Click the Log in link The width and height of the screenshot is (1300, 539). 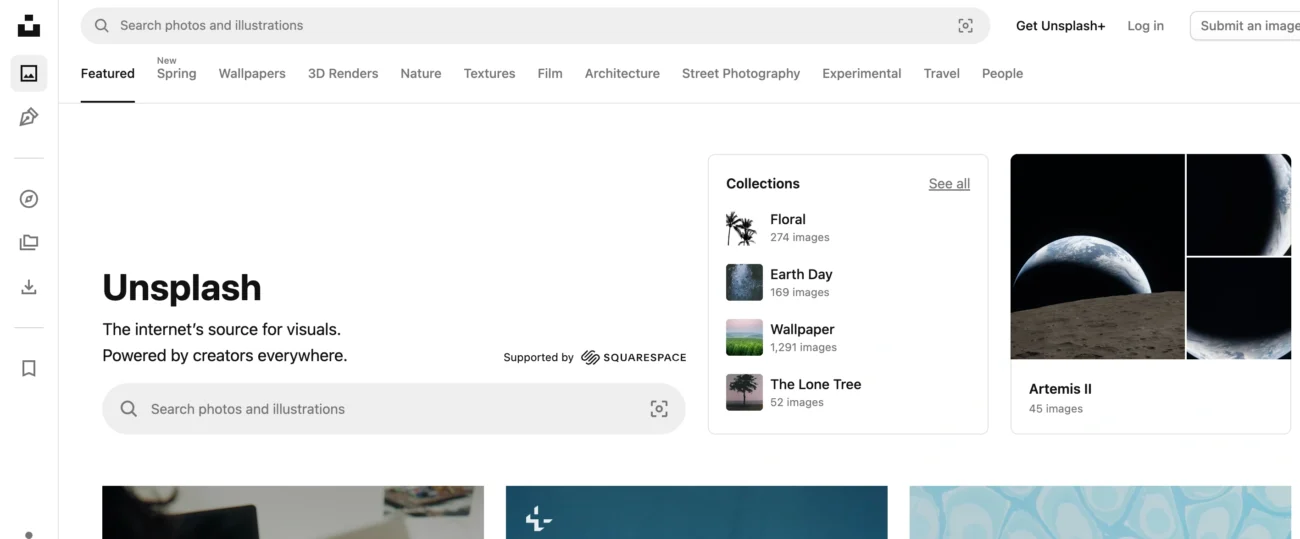1145,26
